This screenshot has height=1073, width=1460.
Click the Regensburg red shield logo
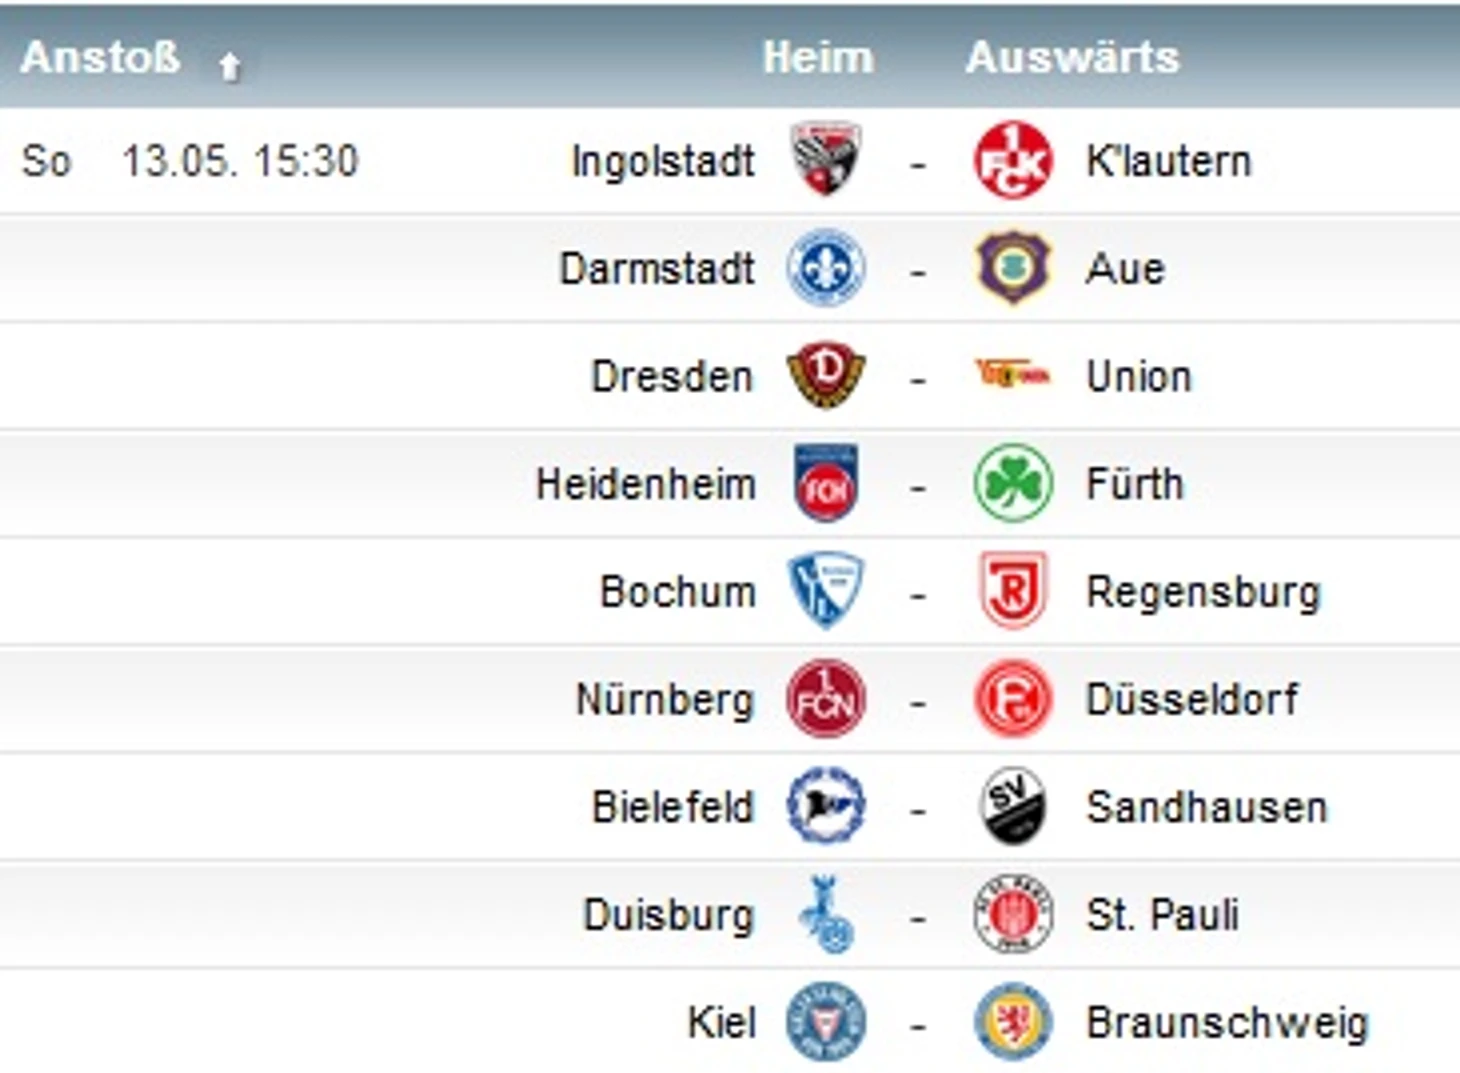pos(1012,590)
